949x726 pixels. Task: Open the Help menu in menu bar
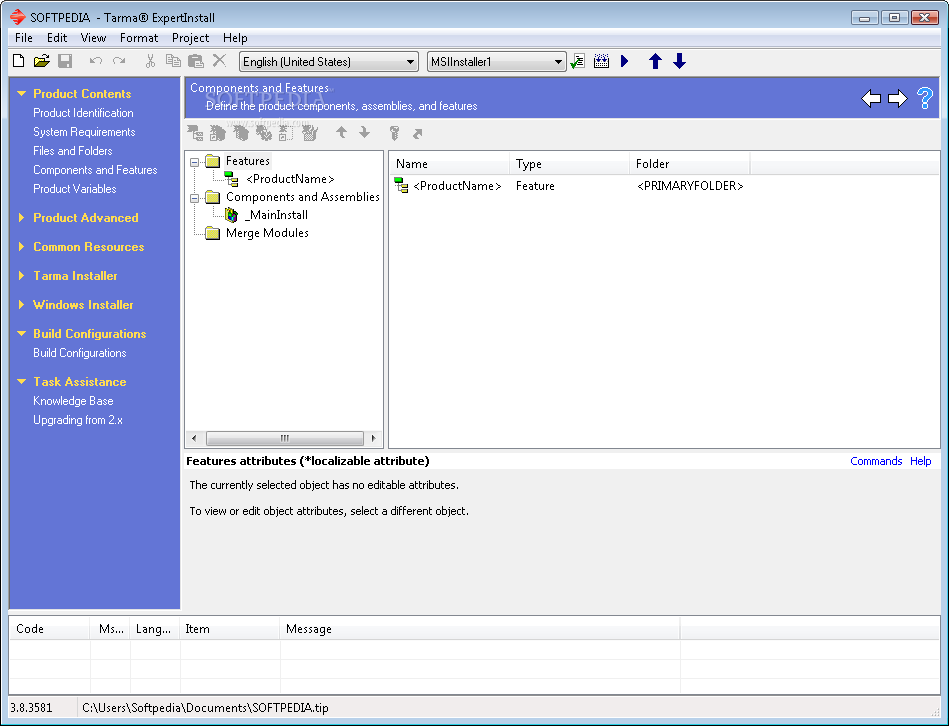click(235, 38)
